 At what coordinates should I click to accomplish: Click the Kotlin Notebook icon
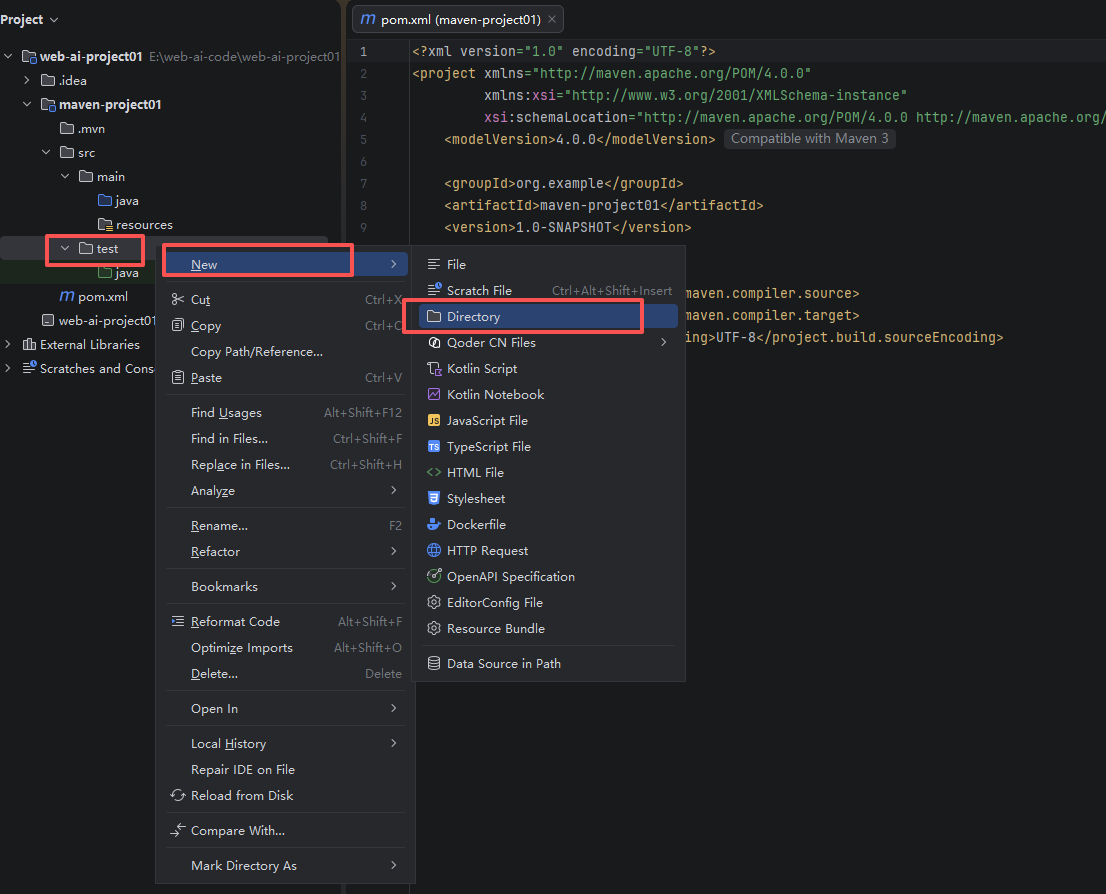[x=434, y=394]
